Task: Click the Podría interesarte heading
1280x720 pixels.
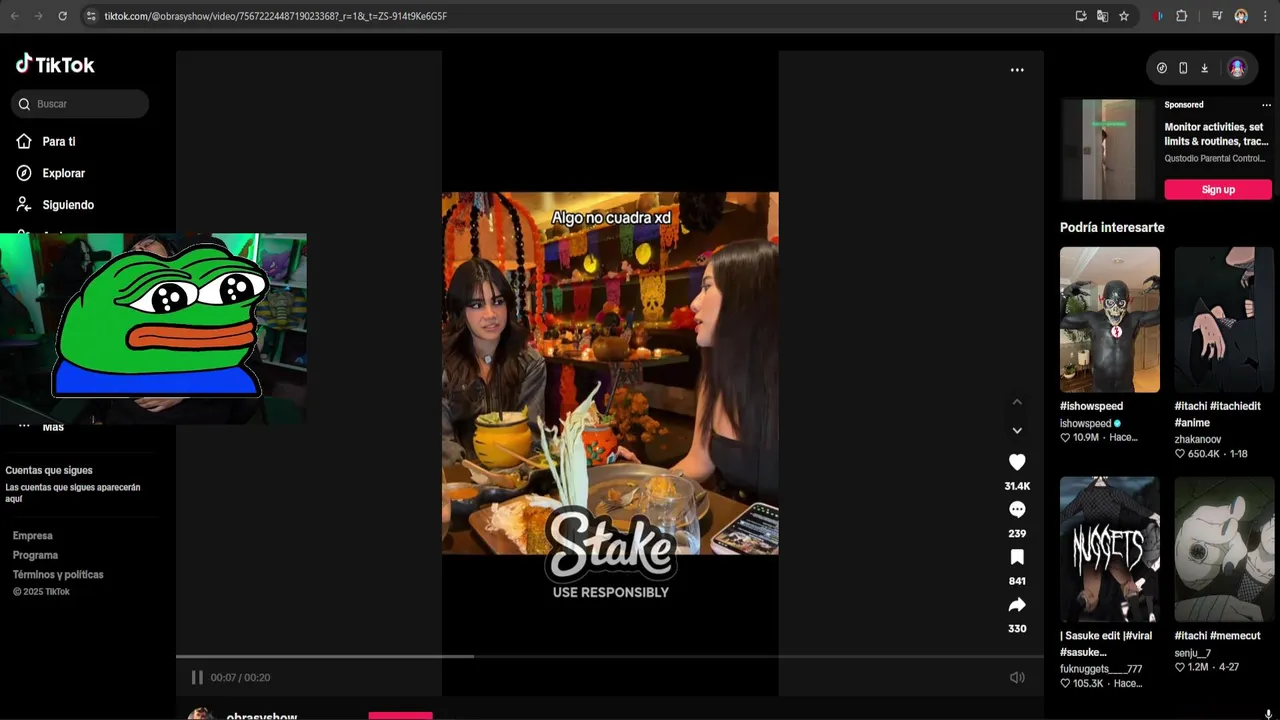Action: coord(1112,227)
